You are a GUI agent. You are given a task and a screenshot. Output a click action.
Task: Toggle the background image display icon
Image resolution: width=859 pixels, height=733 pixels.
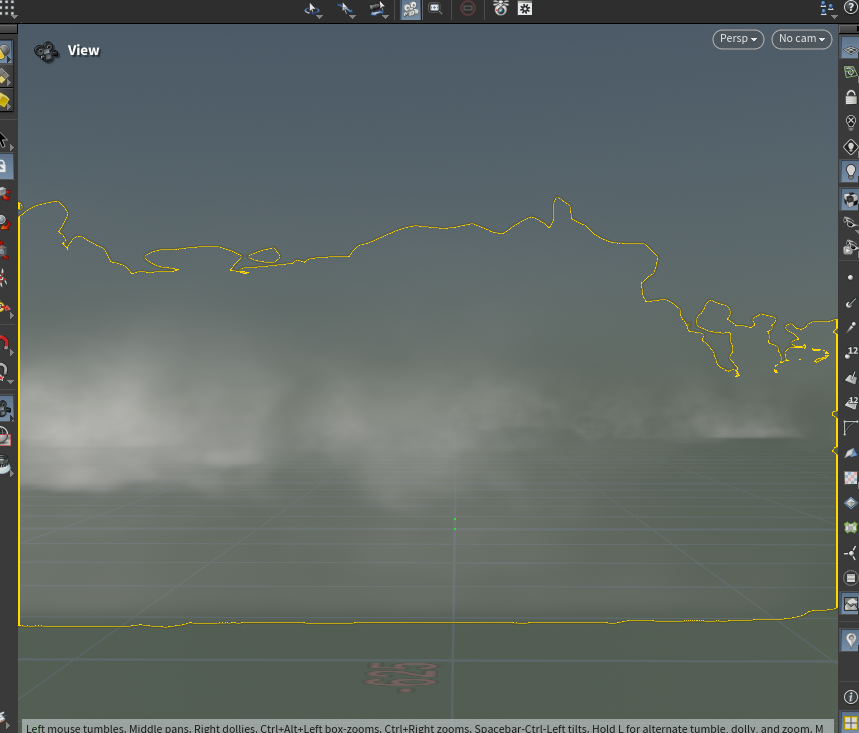850,603
